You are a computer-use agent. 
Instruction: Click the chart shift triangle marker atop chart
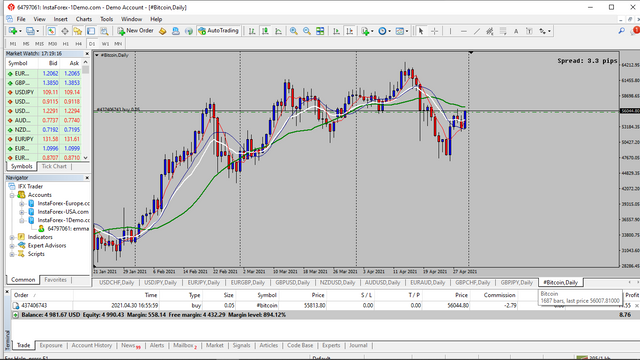(471, 53)
